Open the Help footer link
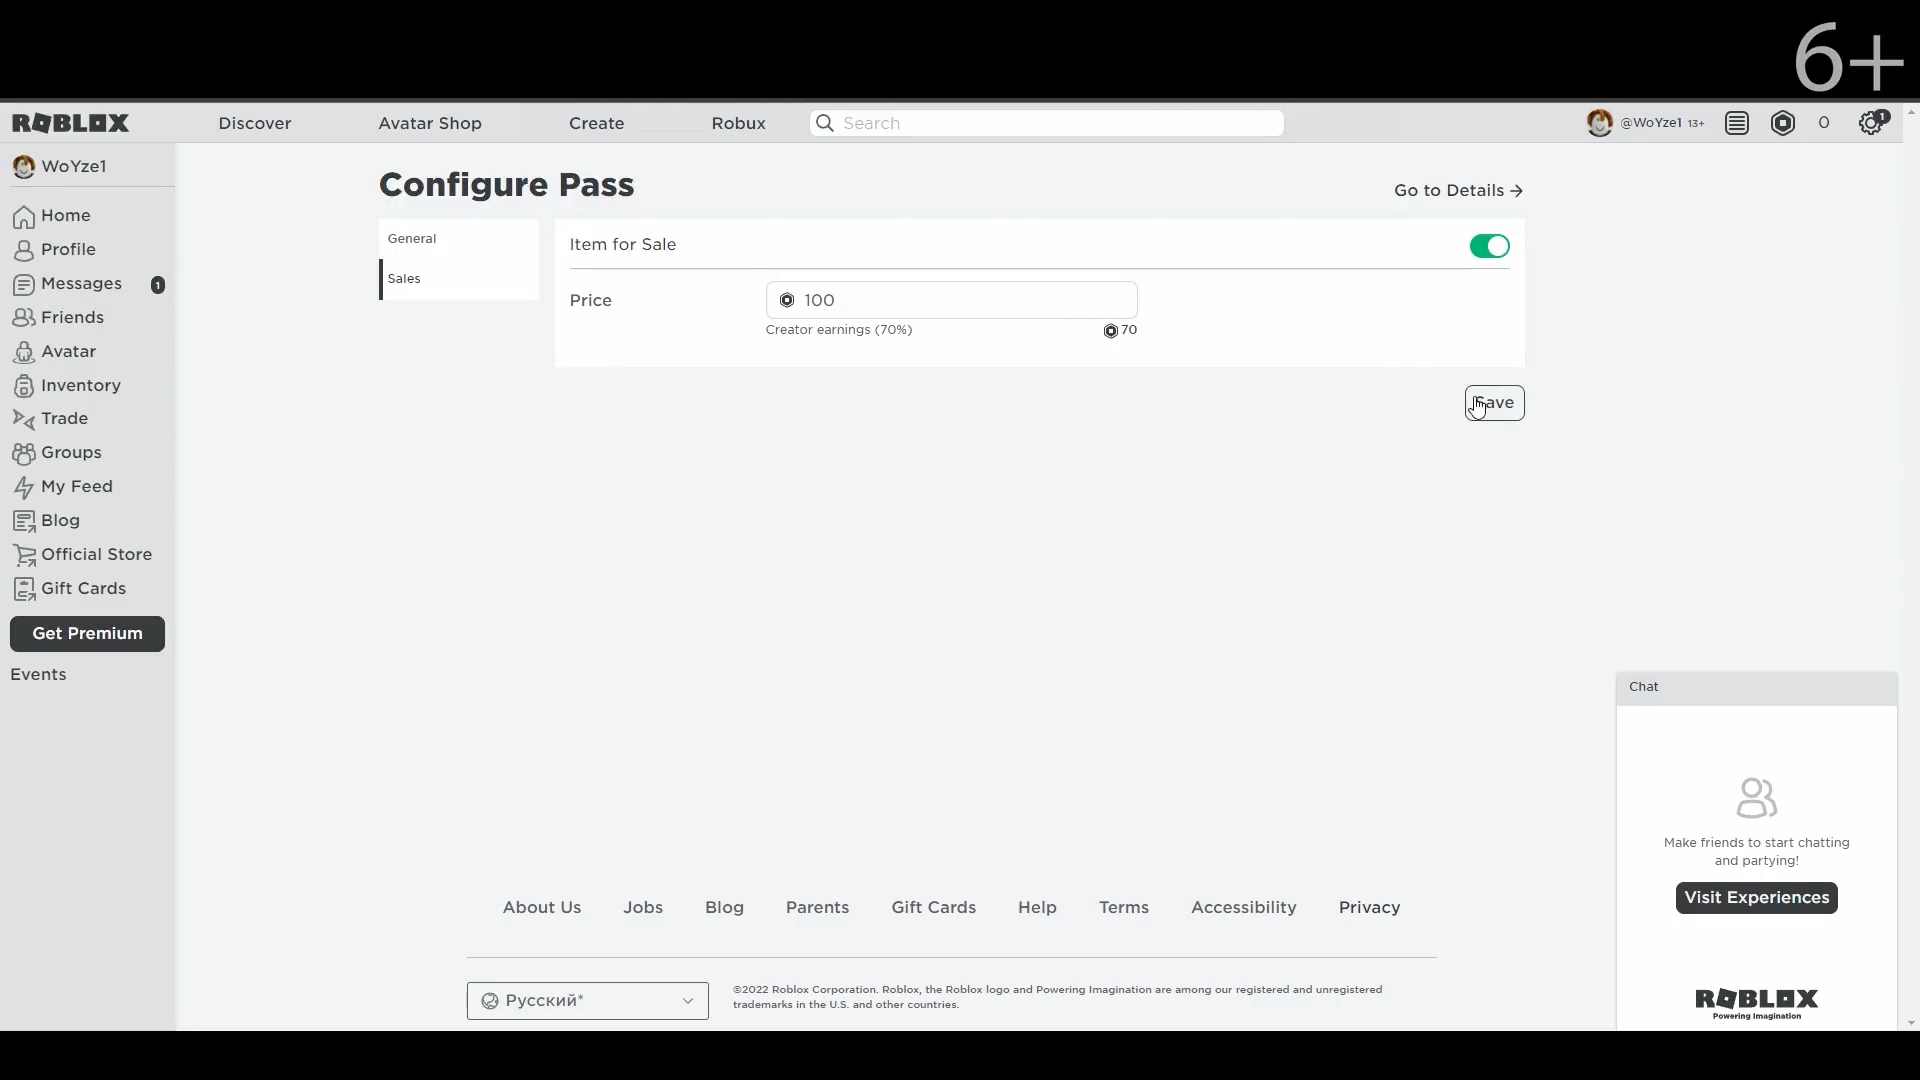The image size is (1920, 1080). pos(1037,908)
